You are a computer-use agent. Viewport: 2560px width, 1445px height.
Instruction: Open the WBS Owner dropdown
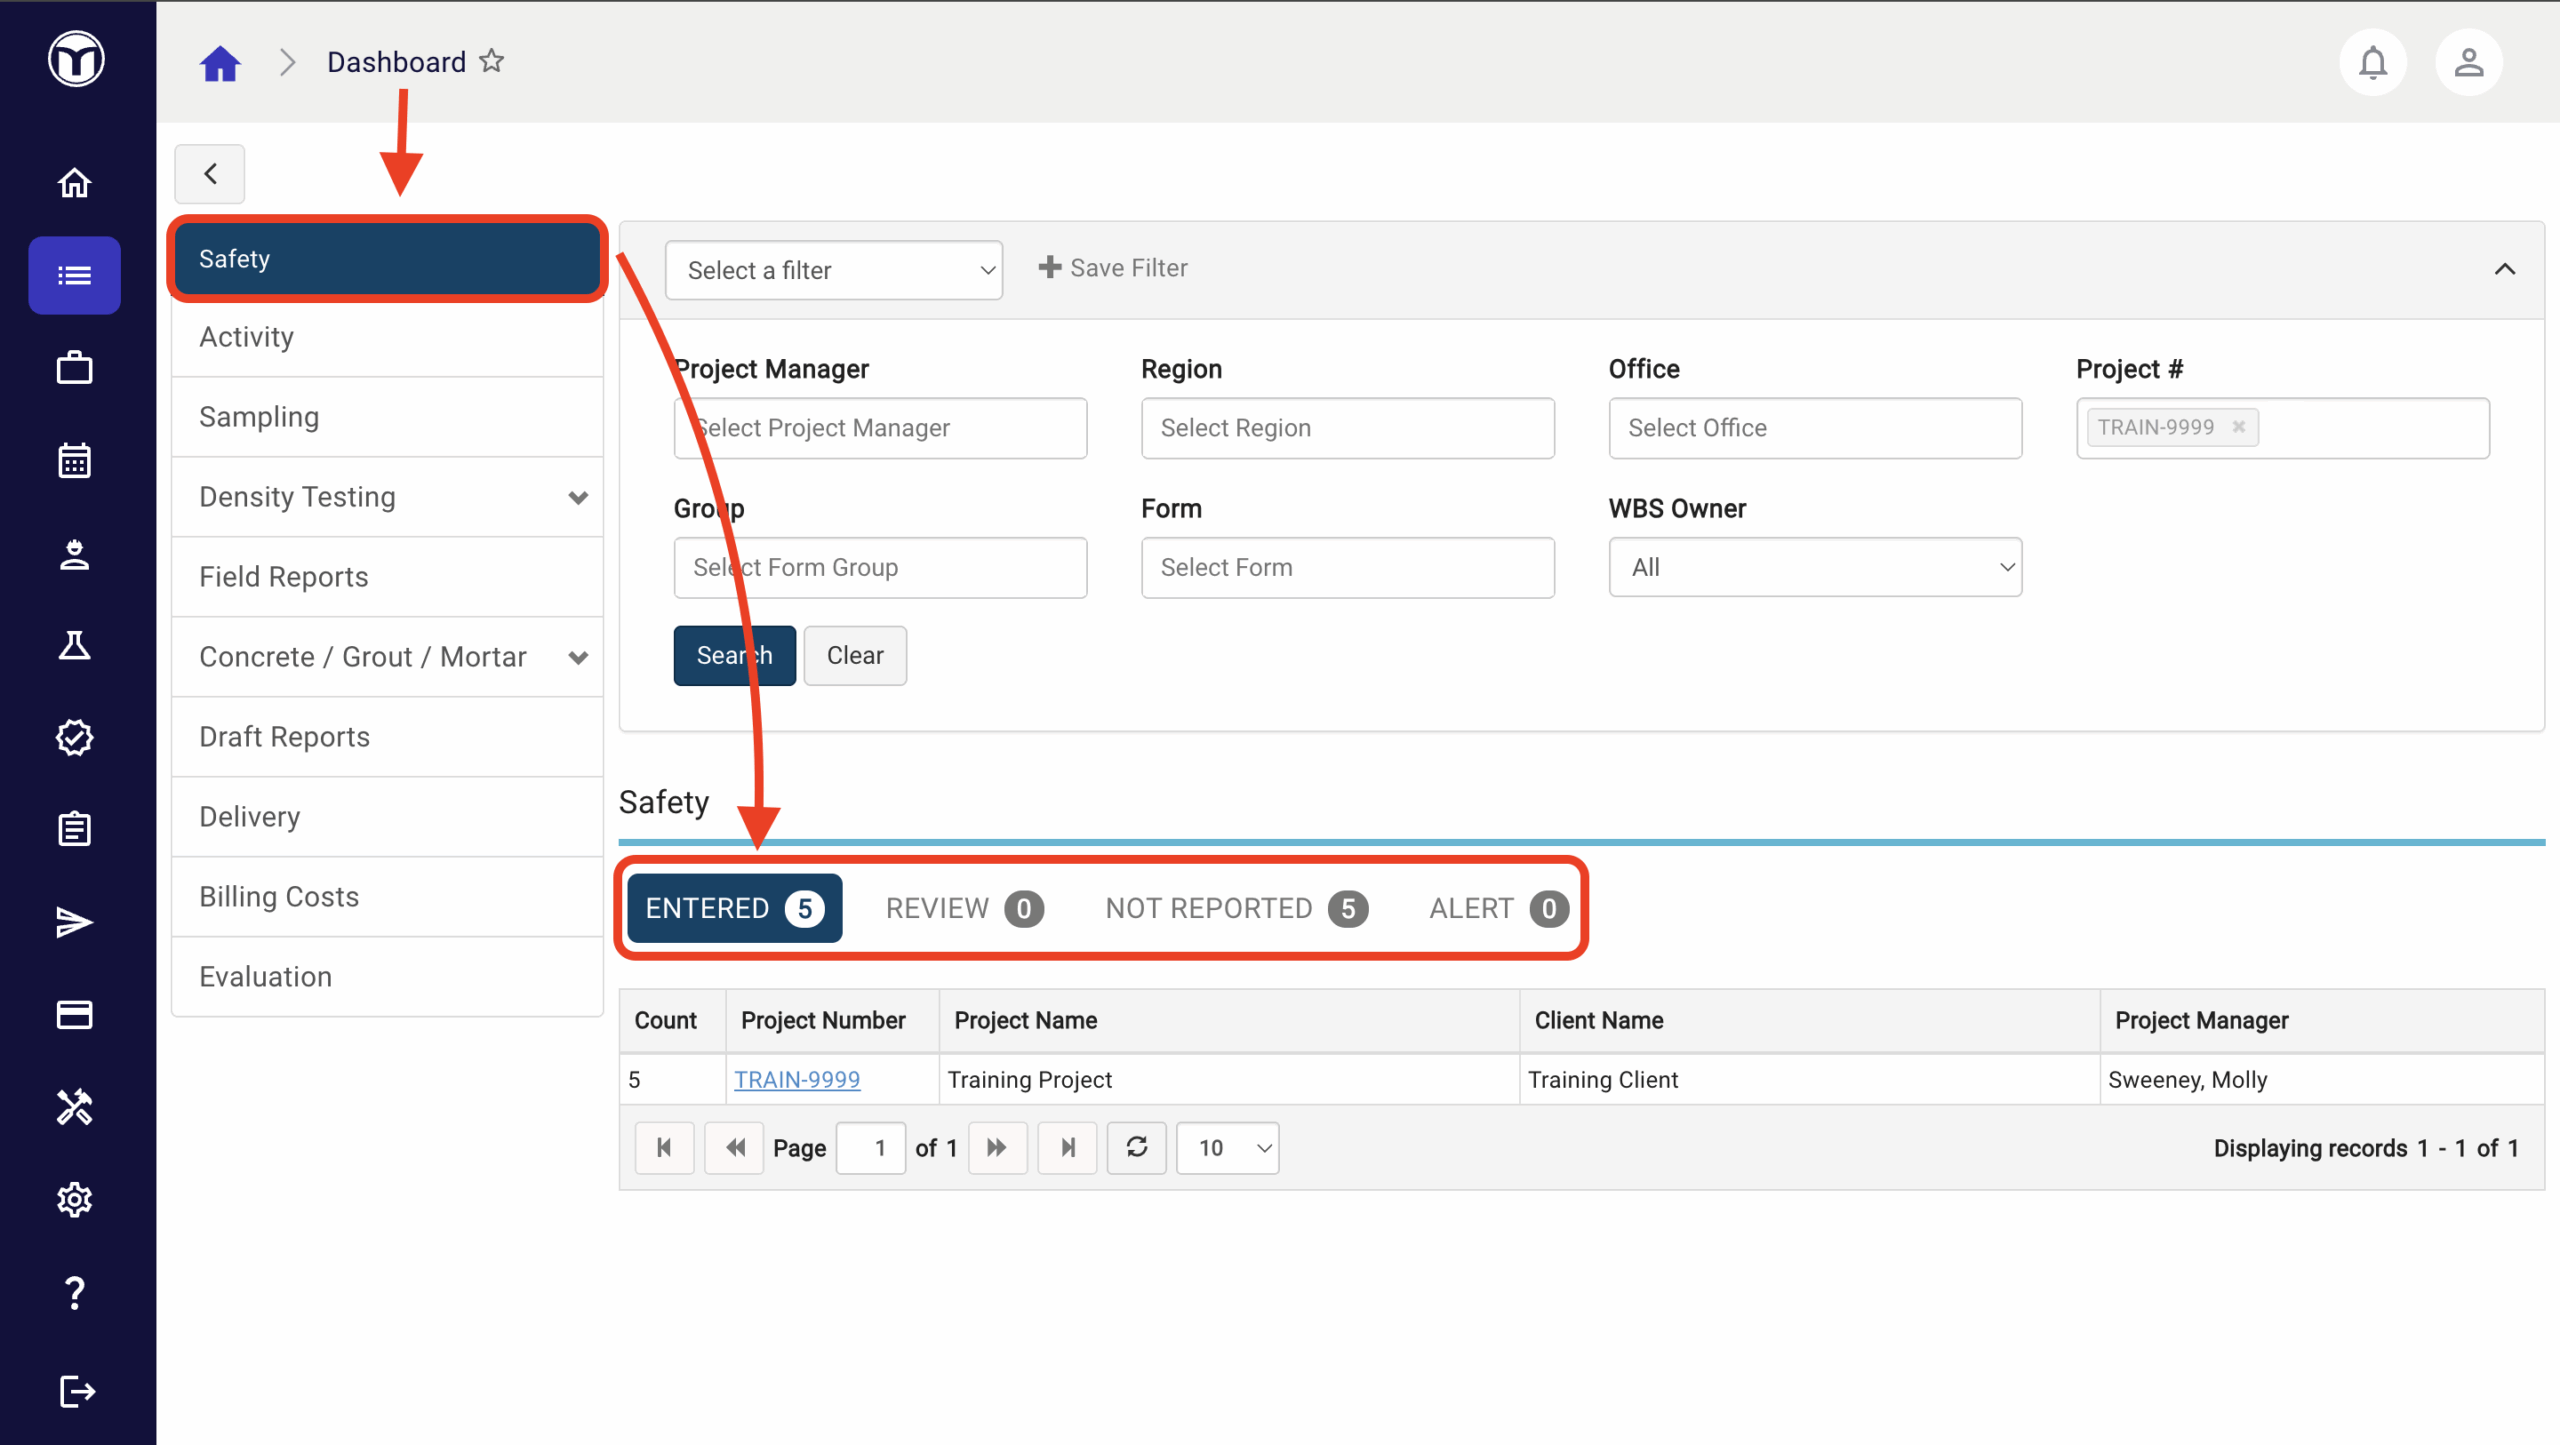tap(1814, 567)
